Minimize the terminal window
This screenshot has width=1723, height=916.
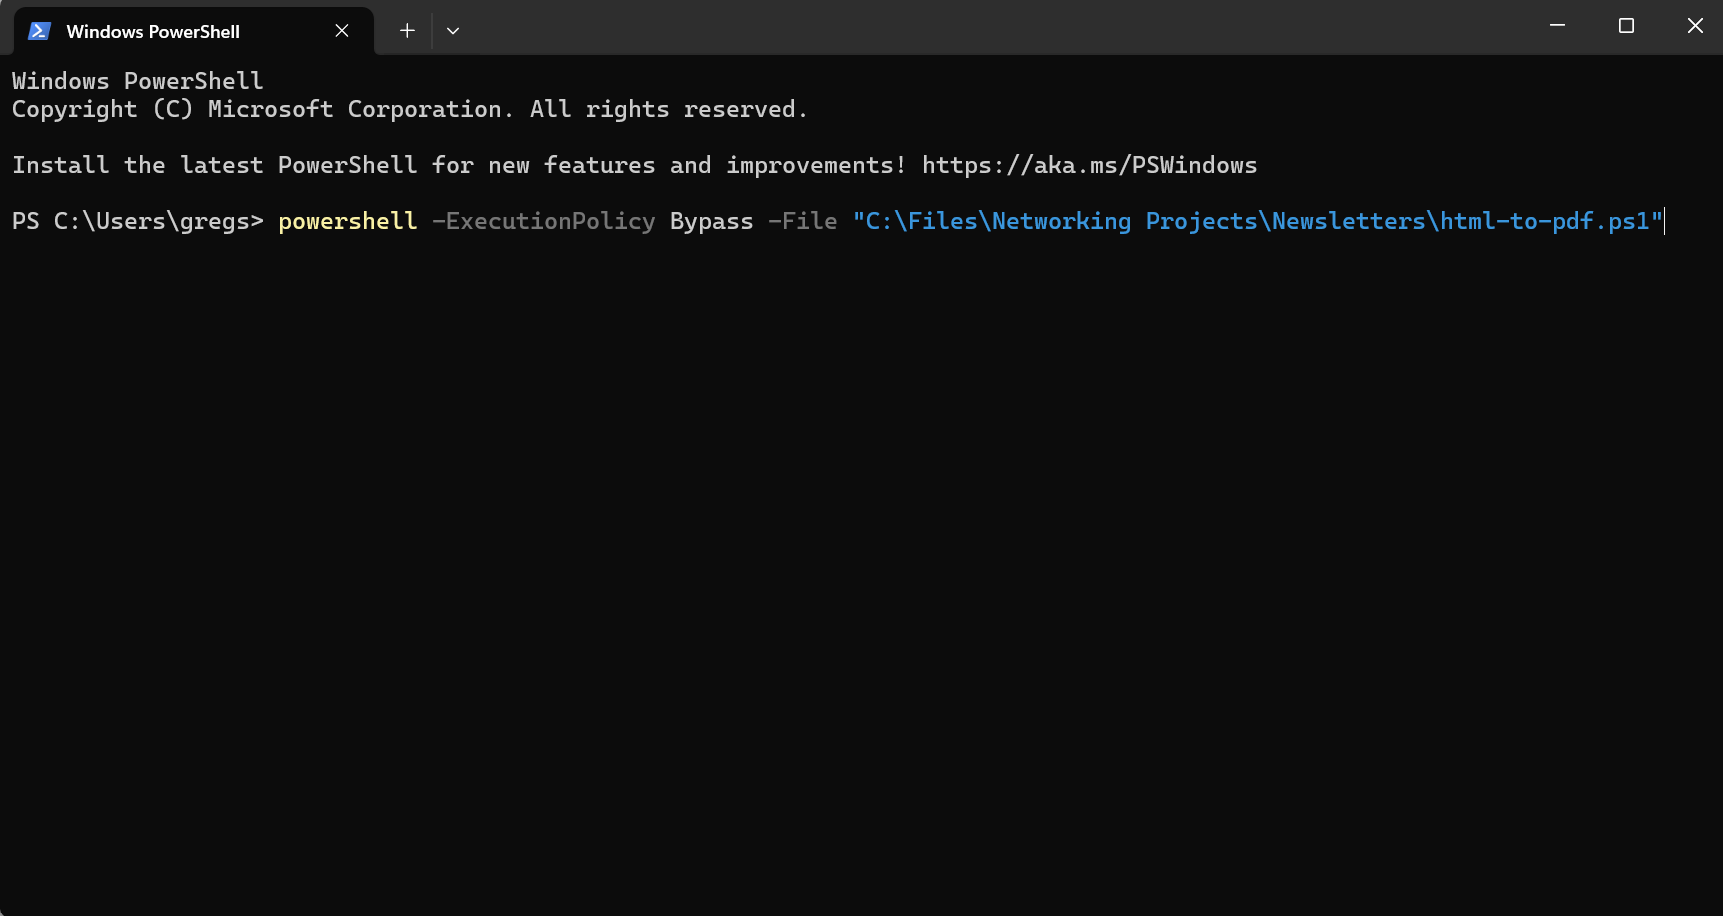tap(1557, 26)
